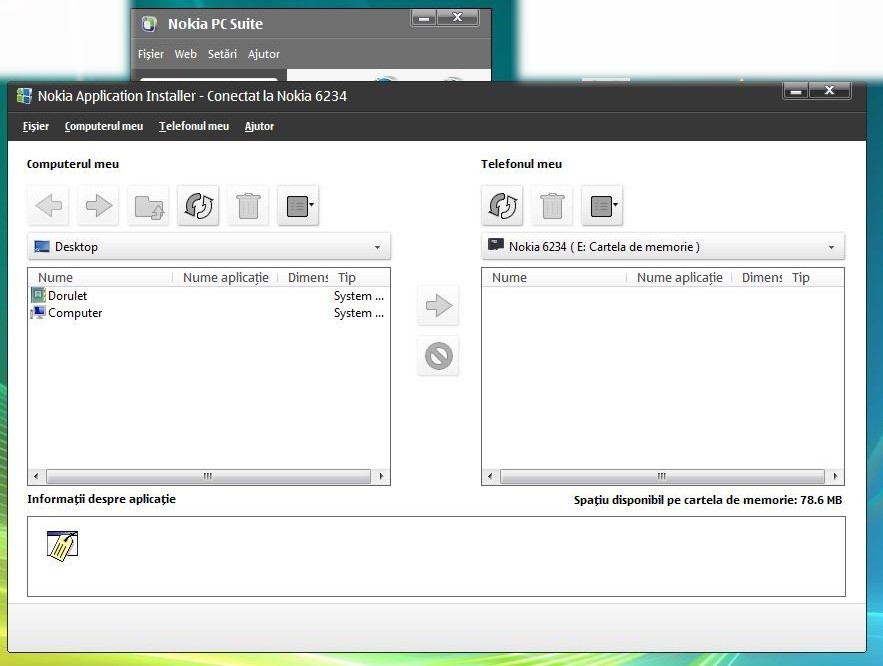
Task: Click the Dorulet folder icon
Action: click(x=38, y=295)
